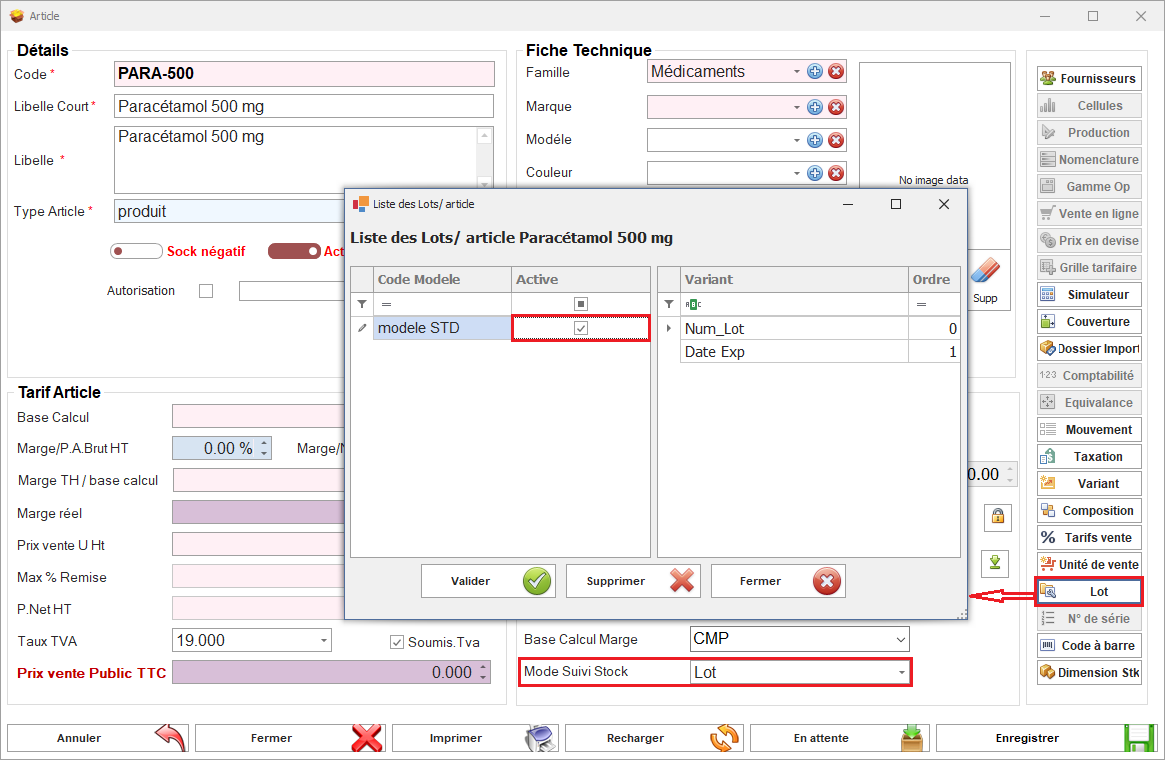This screenshot has width=1165, height=760.
Task: Uncheck the Soumis.Tva checkbox
Action: point(397,641)
